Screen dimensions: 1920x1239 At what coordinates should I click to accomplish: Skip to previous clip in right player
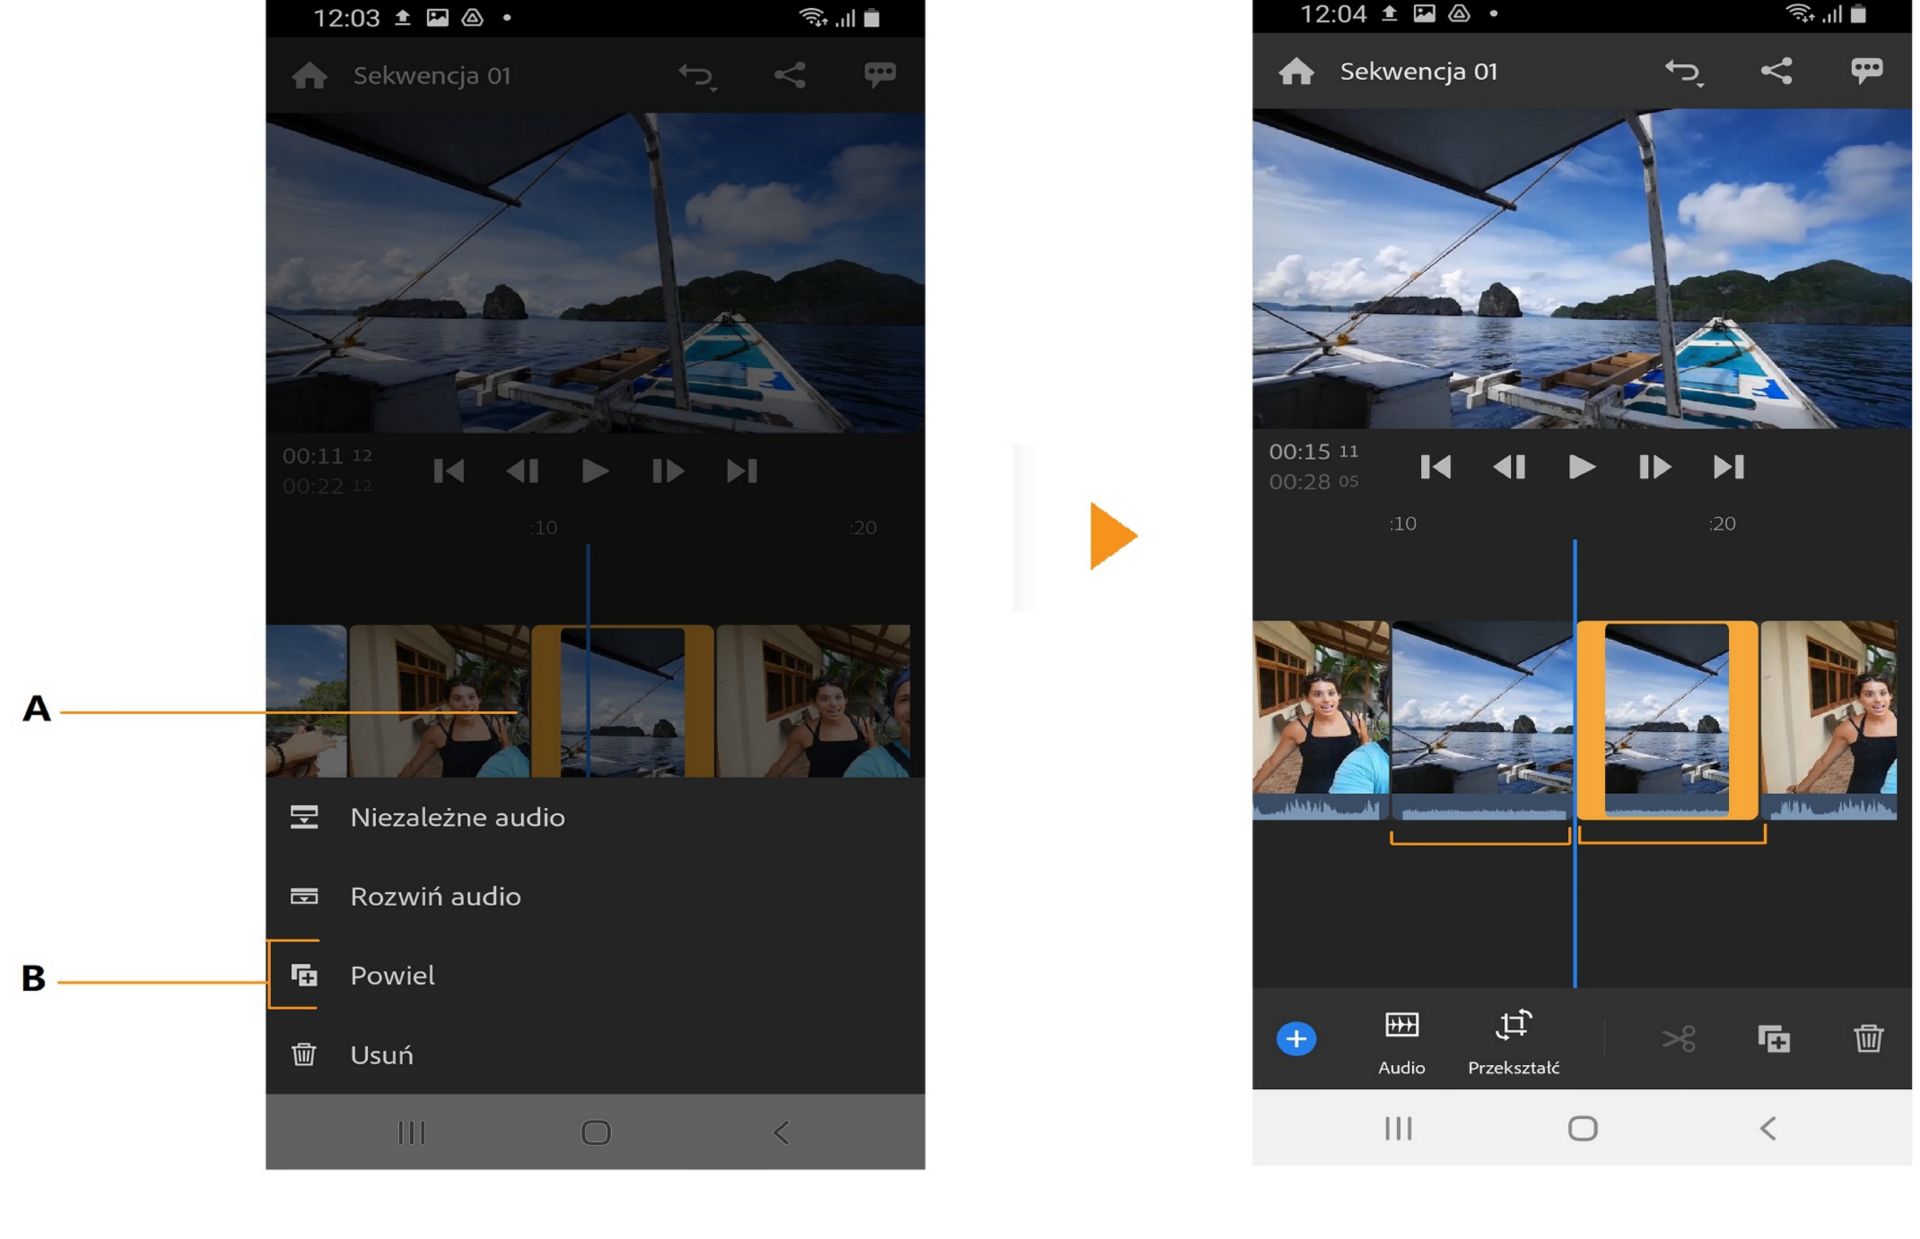click(1435, 467)
